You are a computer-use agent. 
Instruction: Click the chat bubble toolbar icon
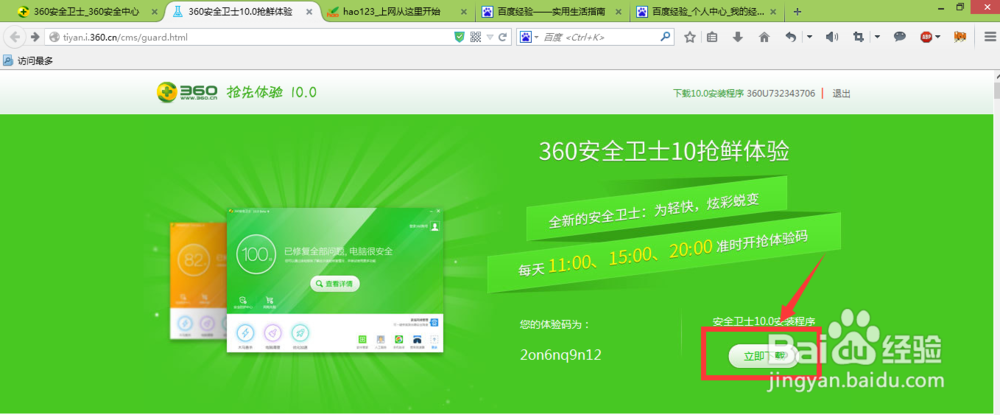pos(900,38)
